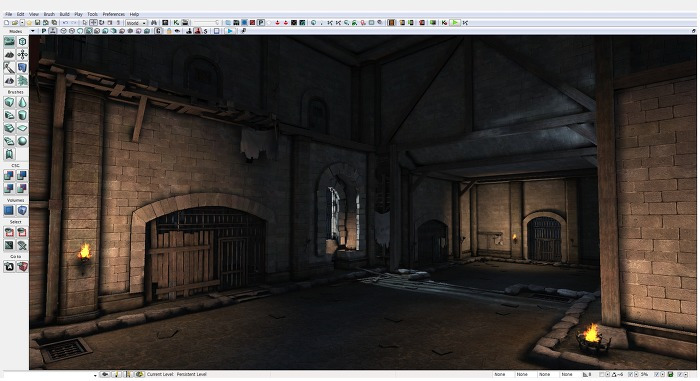Select the Sphere builder brush
700x381 pixels.
22,141
